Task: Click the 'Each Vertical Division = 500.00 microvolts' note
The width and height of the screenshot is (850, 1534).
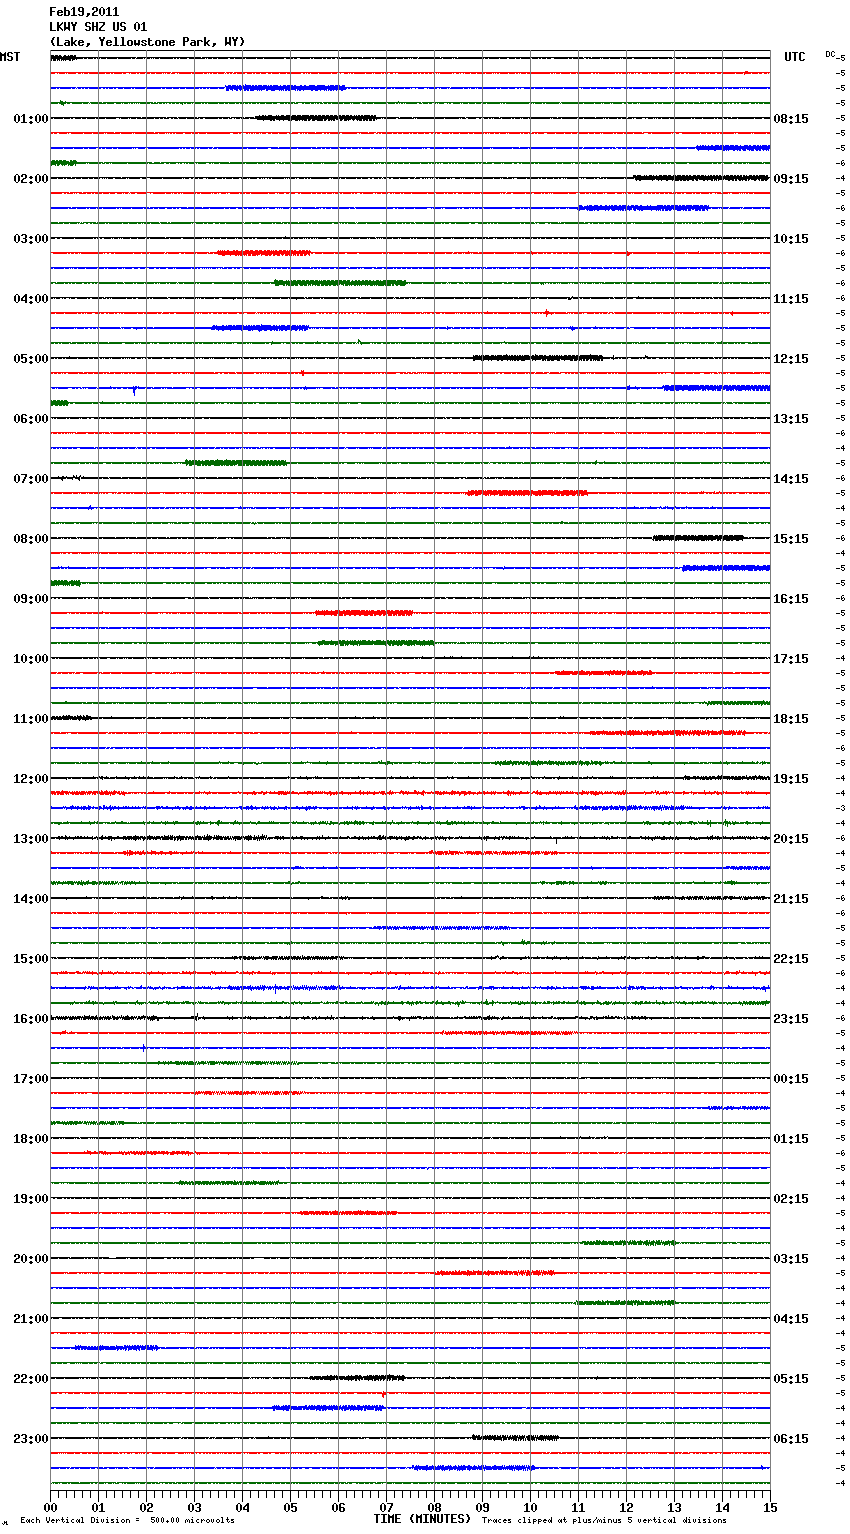Action: [x=127, y=1520]
